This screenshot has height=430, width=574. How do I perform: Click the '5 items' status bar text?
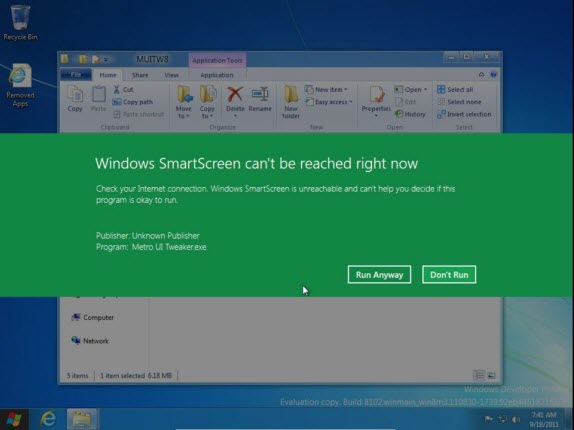77,375
